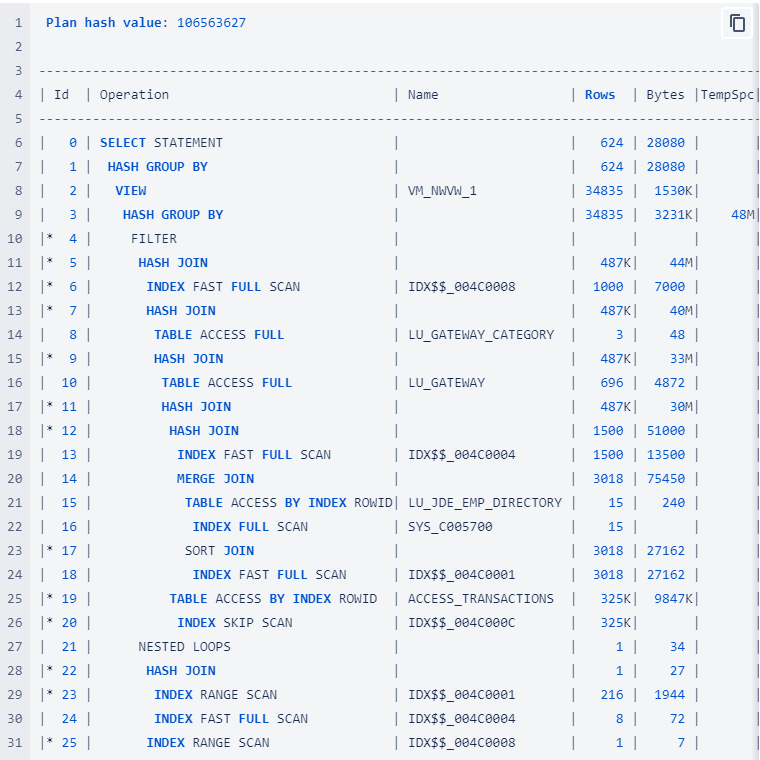
Task: Click the ACCESS_TRANSACTIONS table name
Action: 480,599
